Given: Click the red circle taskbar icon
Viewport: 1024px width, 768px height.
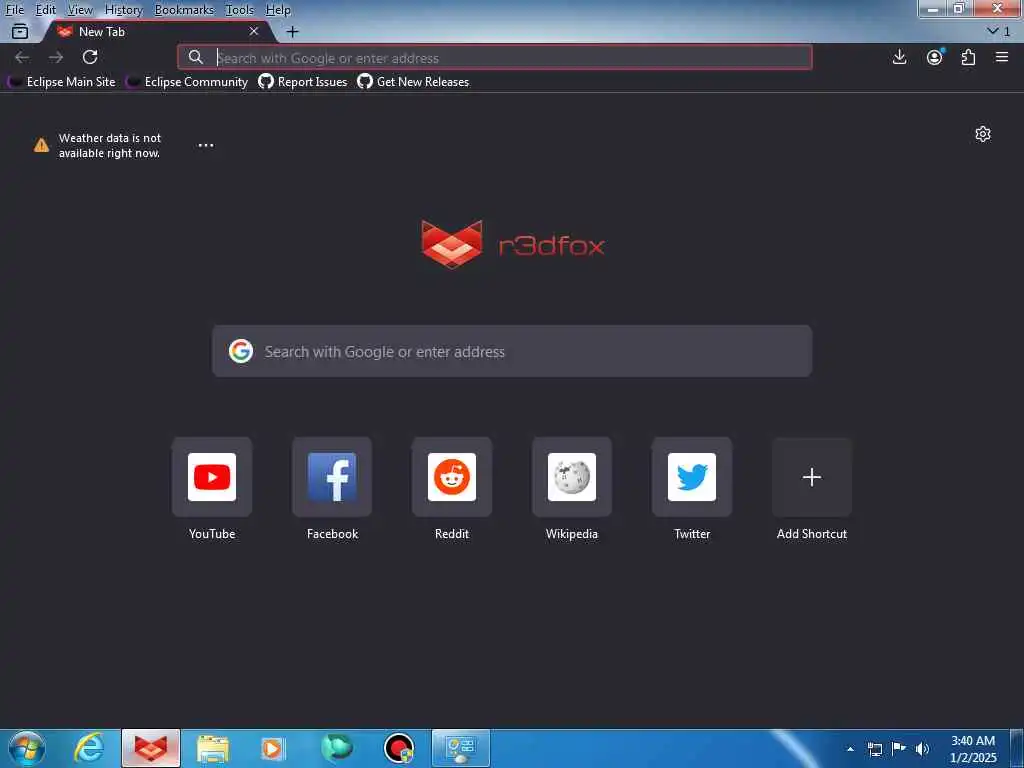Looking at the screenshot, I should (399, 748).
